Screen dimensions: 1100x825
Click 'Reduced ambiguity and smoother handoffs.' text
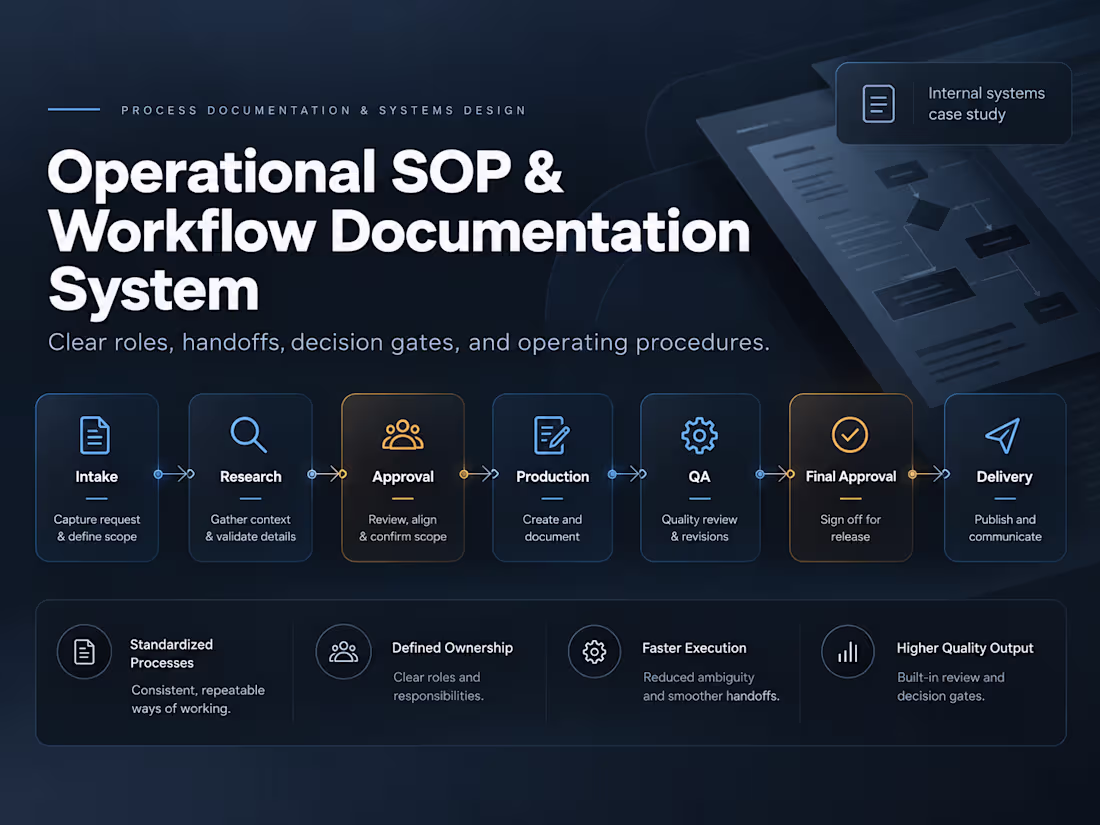[711, 687]
